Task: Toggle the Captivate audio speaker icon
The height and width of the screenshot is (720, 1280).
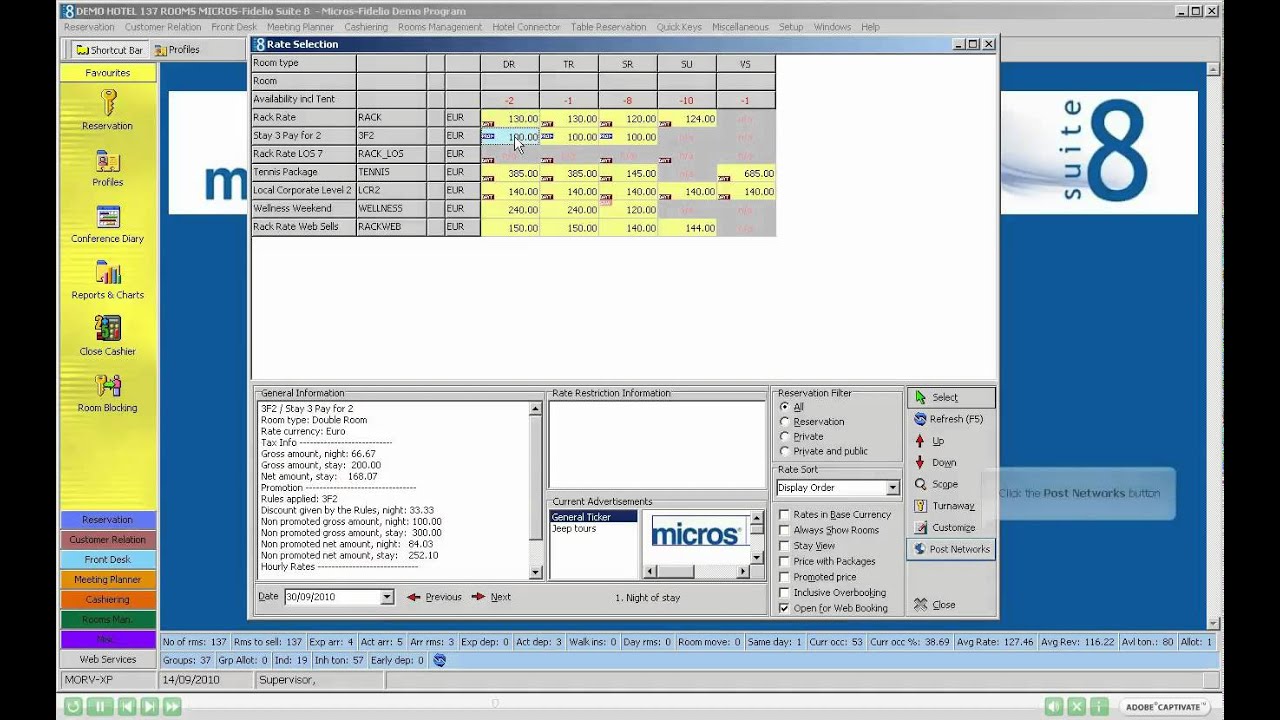Action: click(x=1053, y=707)
